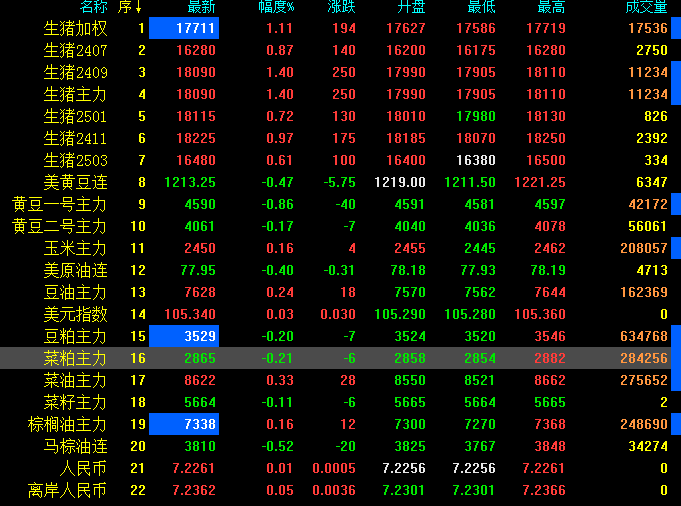Select the 菜籽主力 row name
Viewport: 681px width, 506px height.
click(76, 403)
